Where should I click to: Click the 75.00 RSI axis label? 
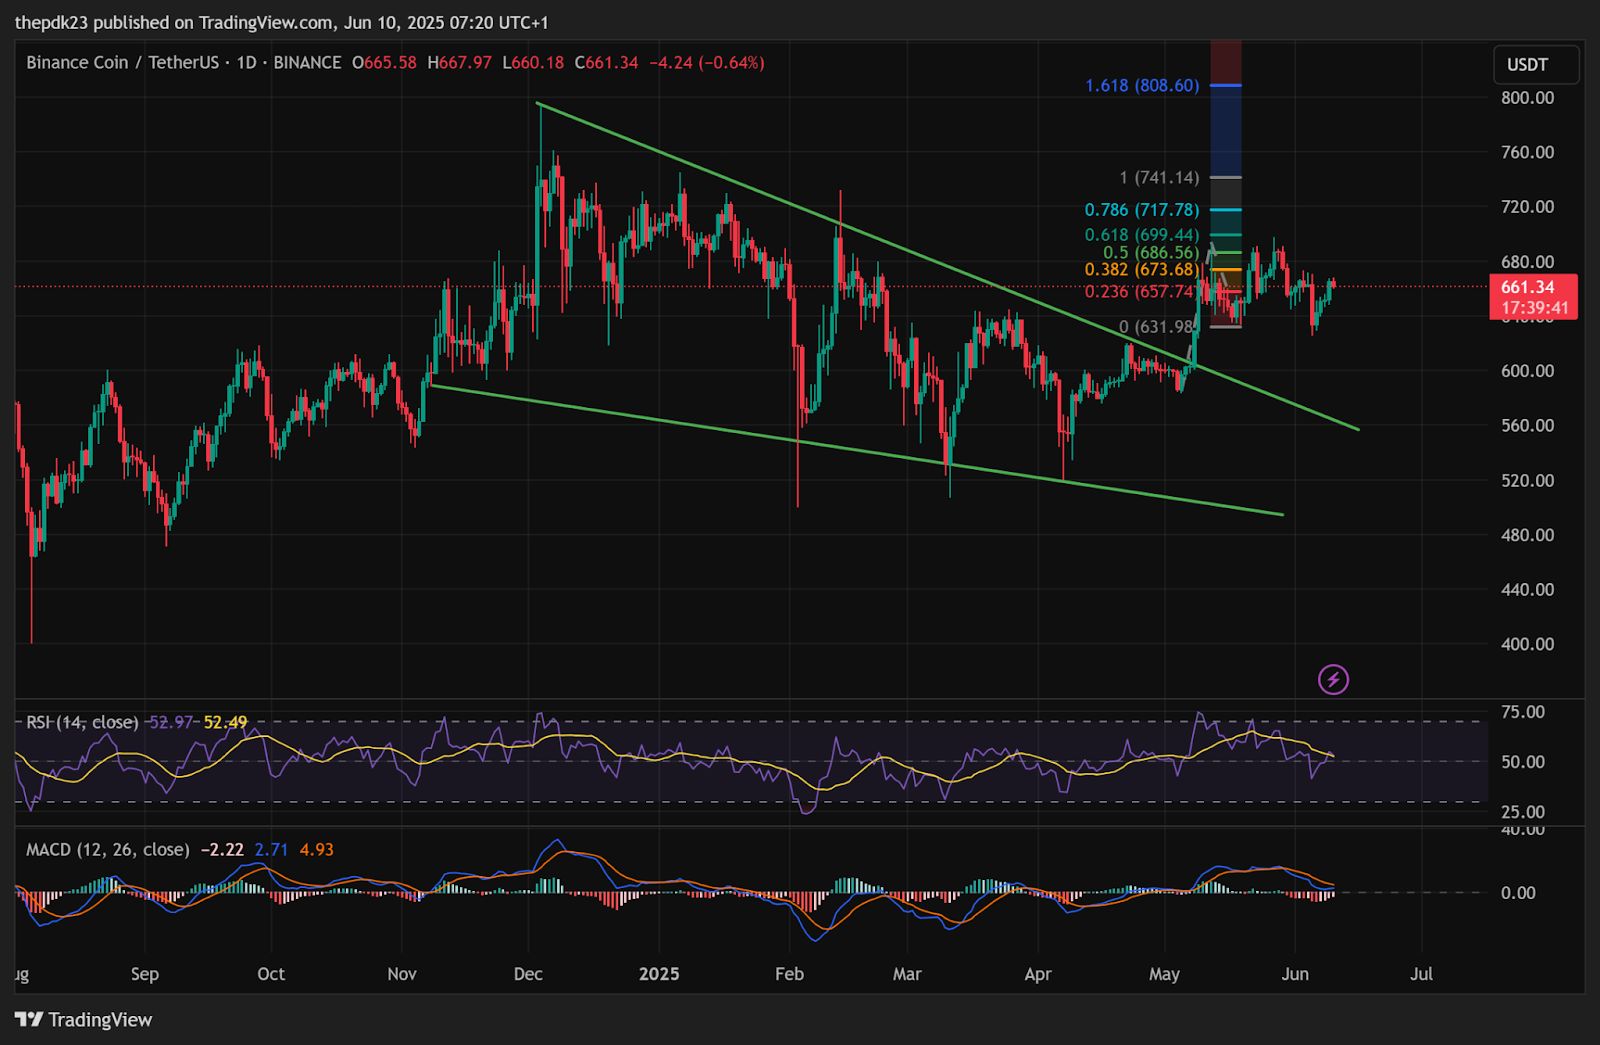coord(1523,713)
